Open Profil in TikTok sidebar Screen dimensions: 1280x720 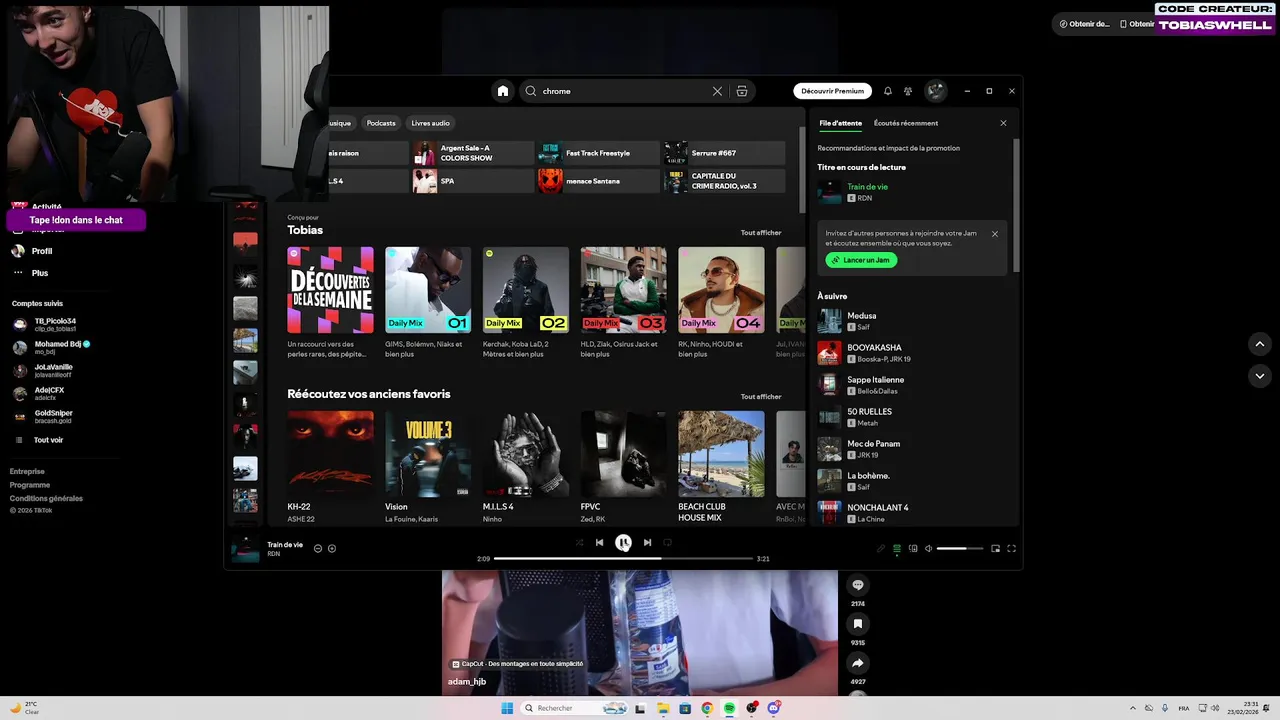point(32,251)
